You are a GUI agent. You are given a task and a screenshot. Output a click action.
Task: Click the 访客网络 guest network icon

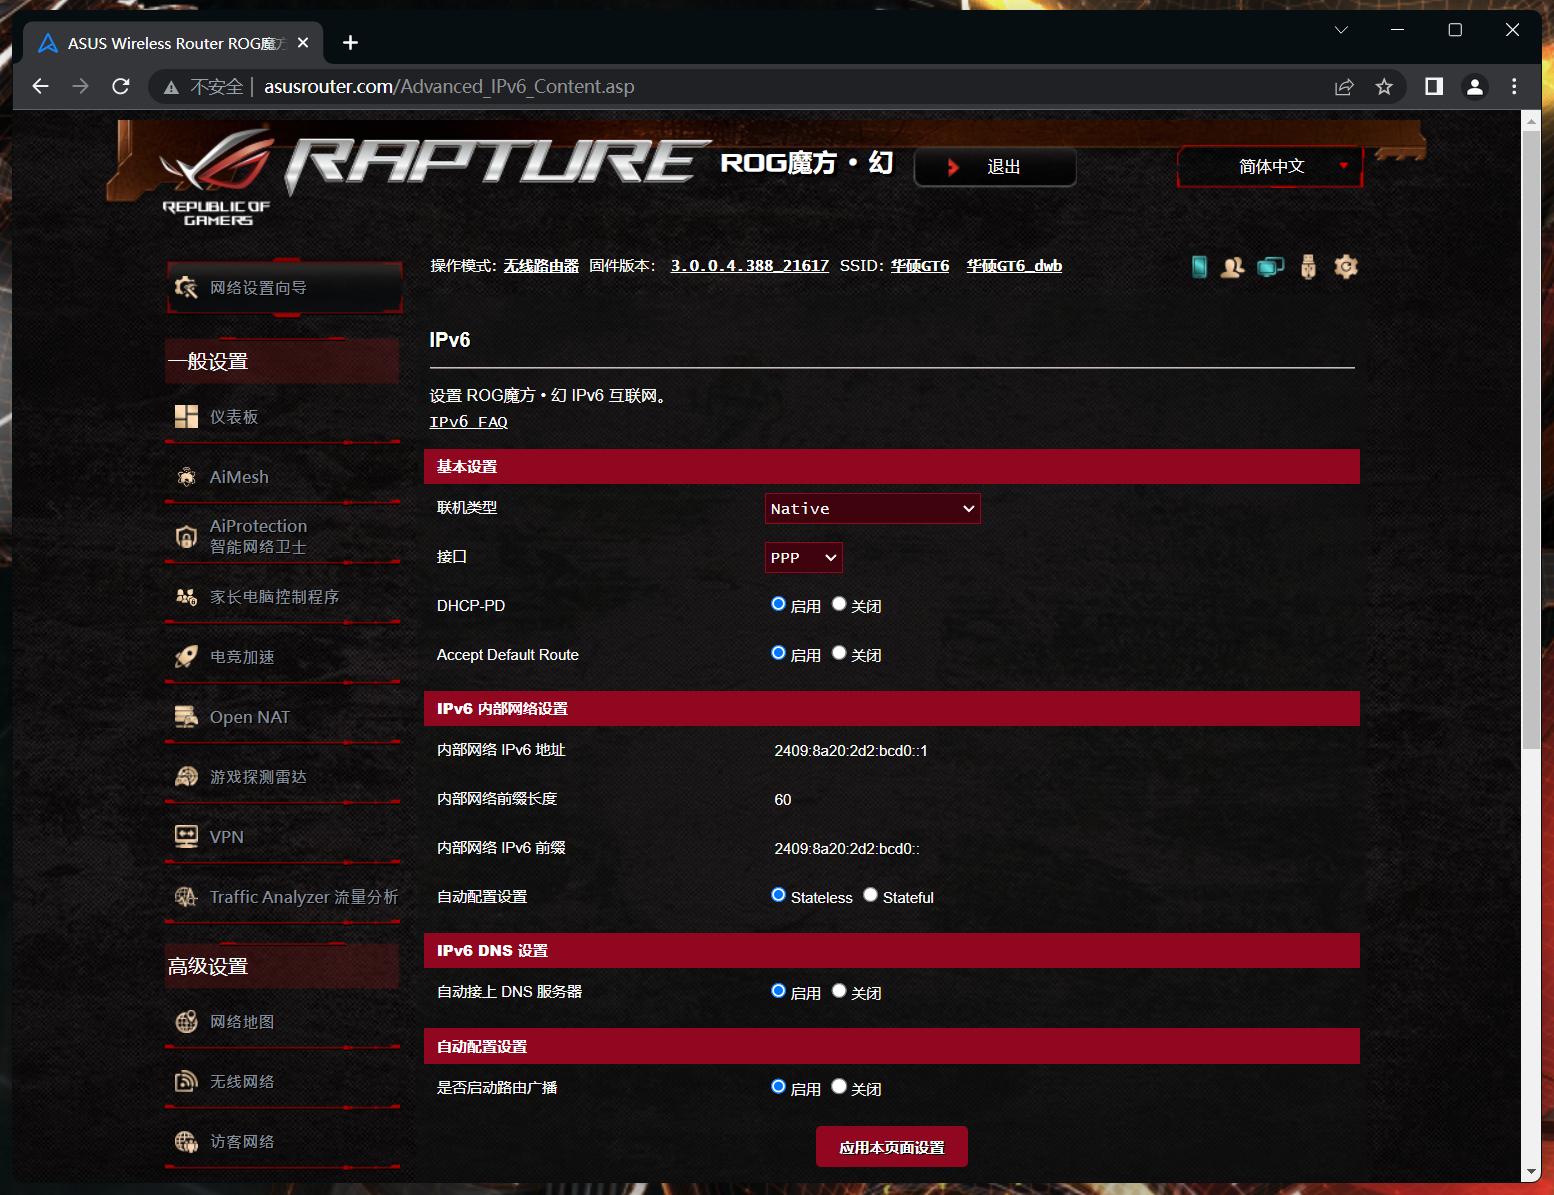186,1142
